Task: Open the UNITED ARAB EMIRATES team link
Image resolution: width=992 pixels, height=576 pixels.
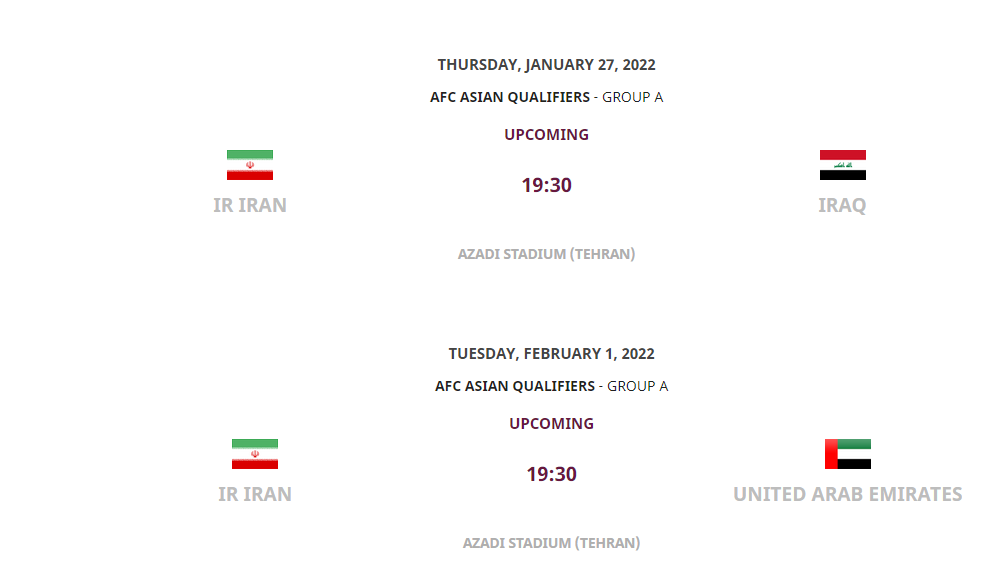Action: 848,494
